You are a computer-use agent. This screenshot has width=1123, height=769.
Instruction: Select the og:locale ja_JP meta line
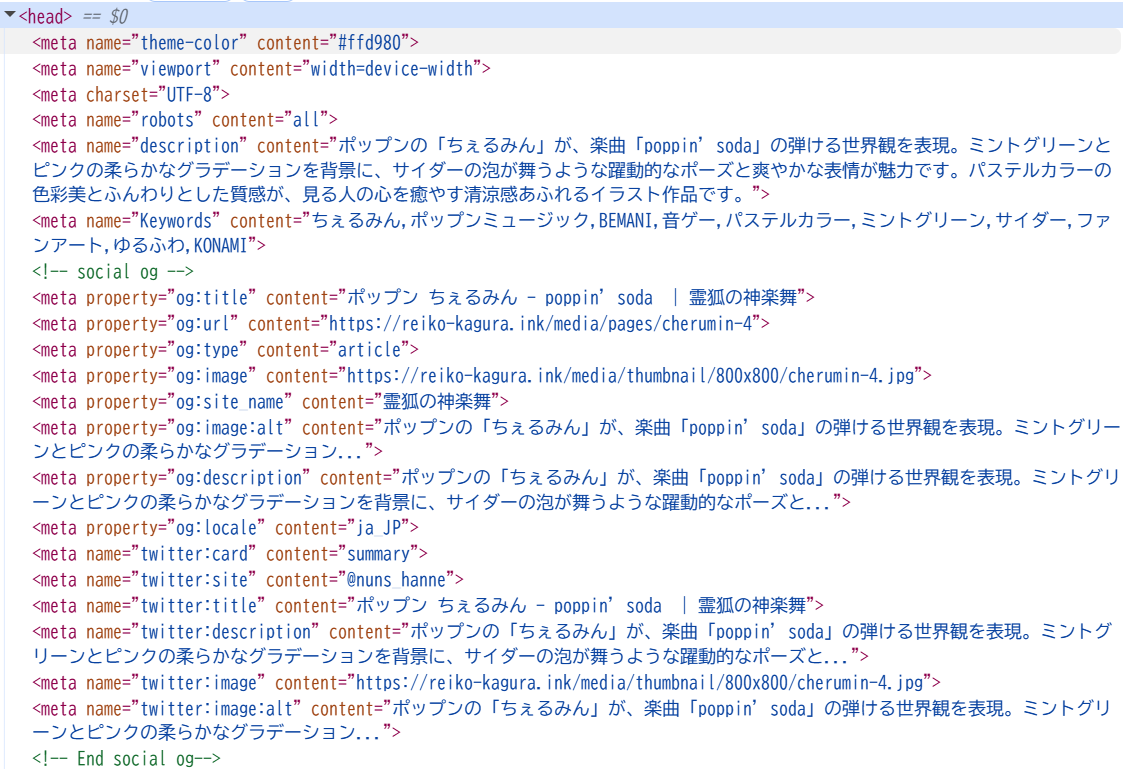click(x=226, y=528)
